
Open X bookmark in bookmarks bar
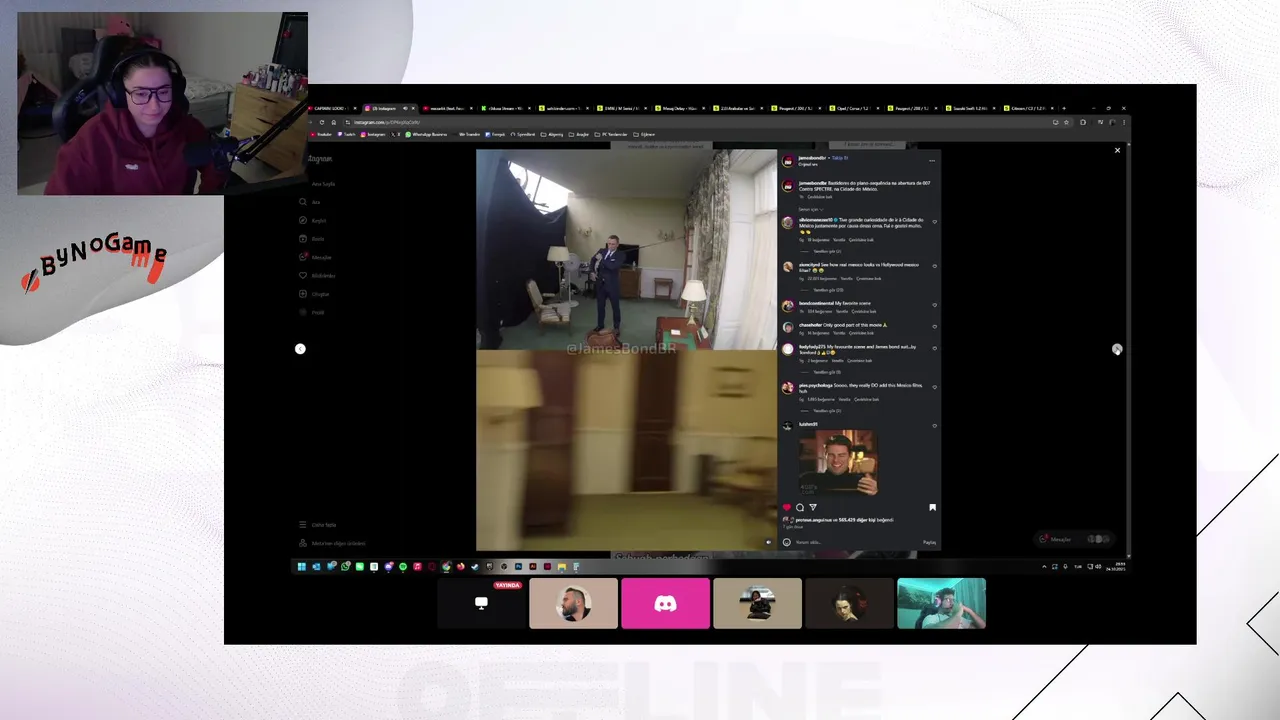tap(395, 134)
